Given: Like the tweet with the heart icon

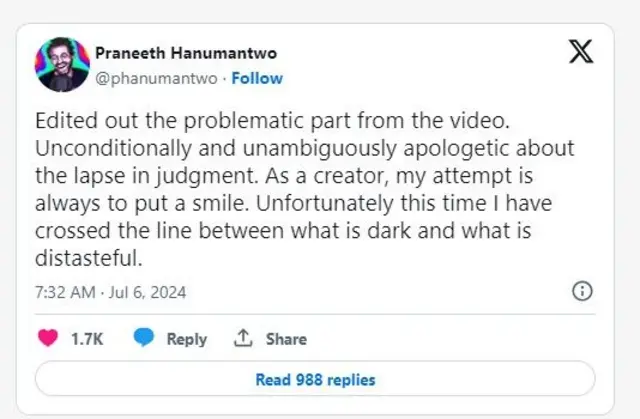Looking at the screenshot, I should tap(48, 339).
